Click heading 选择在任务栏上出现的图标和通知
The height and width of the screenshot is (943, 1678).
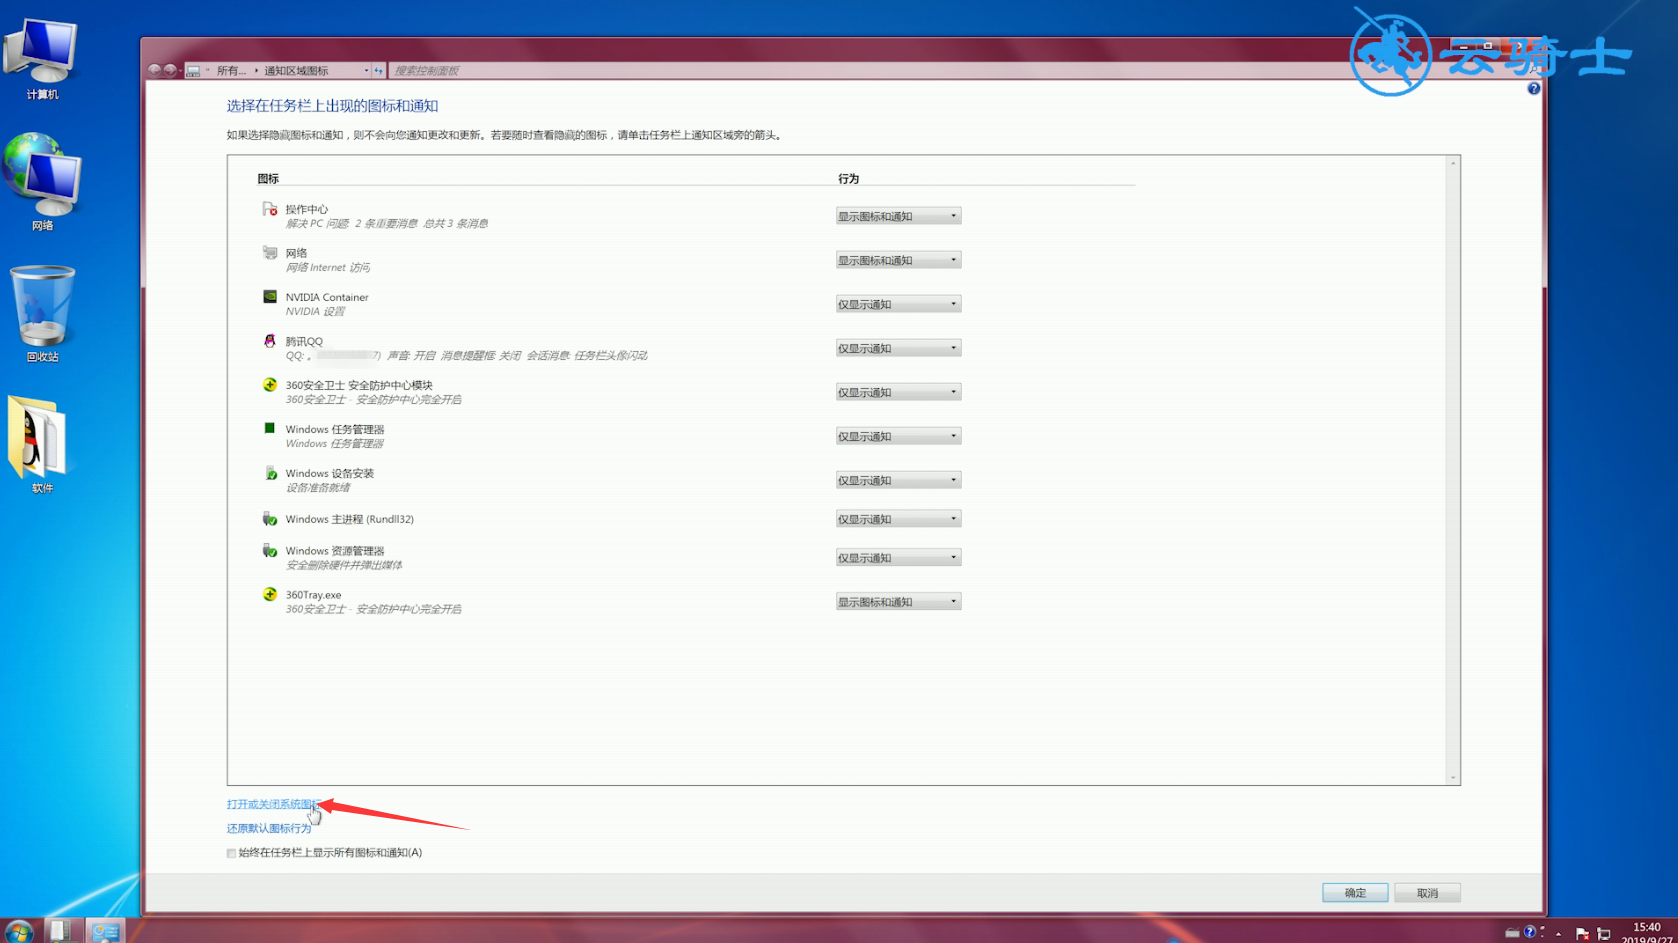tap(332, 106)
